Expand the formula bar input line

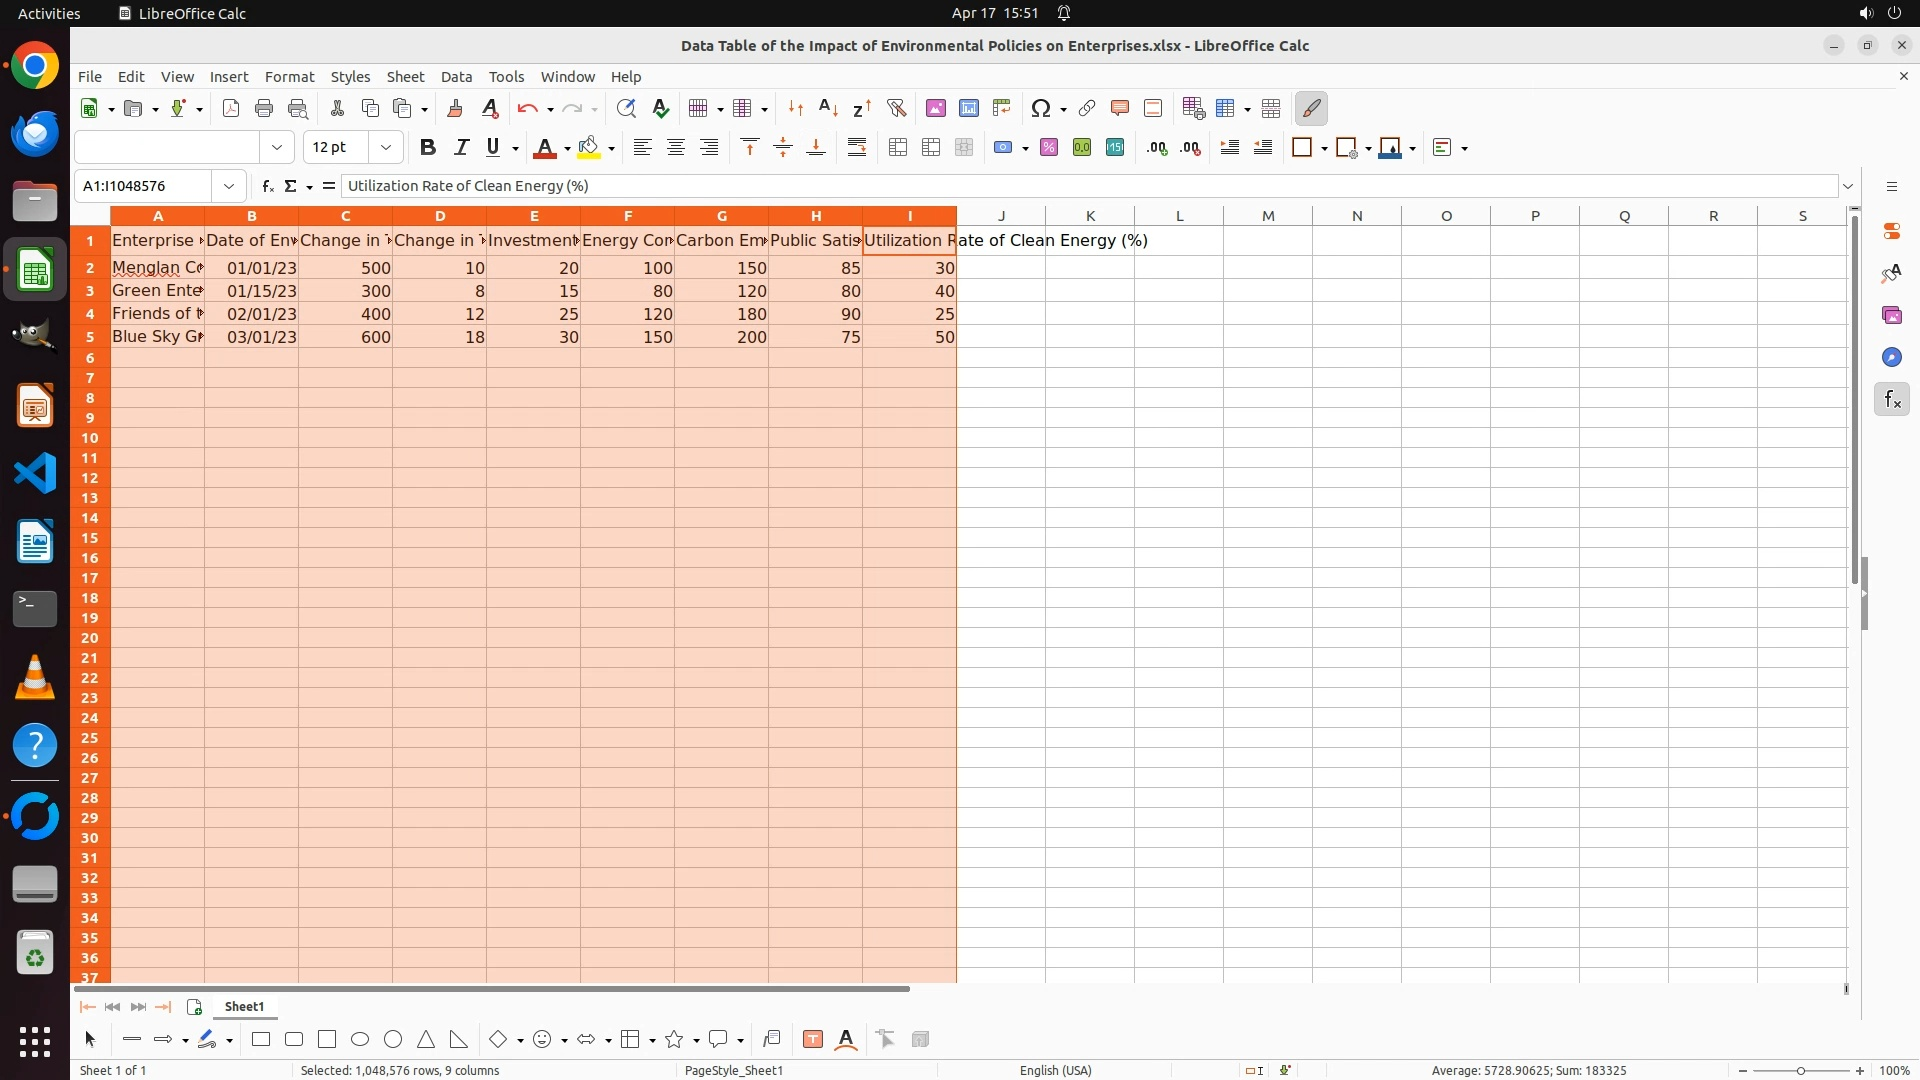[1848, 186]
